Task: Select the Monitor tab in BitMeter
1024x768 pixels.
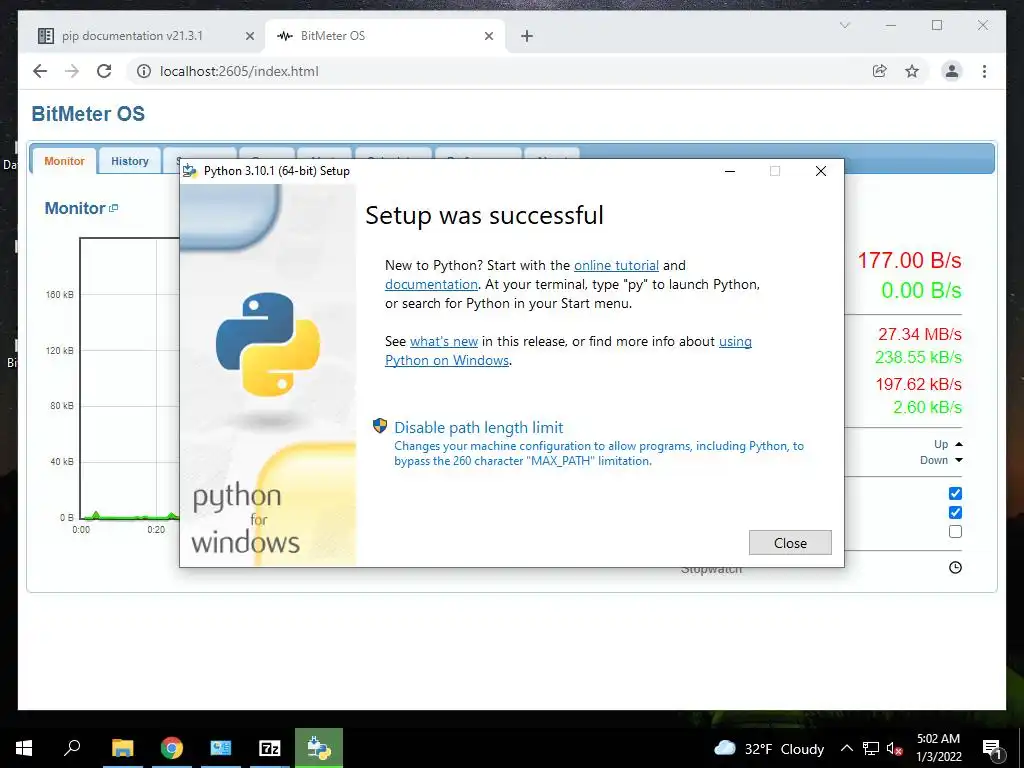Action: point(64,161)
